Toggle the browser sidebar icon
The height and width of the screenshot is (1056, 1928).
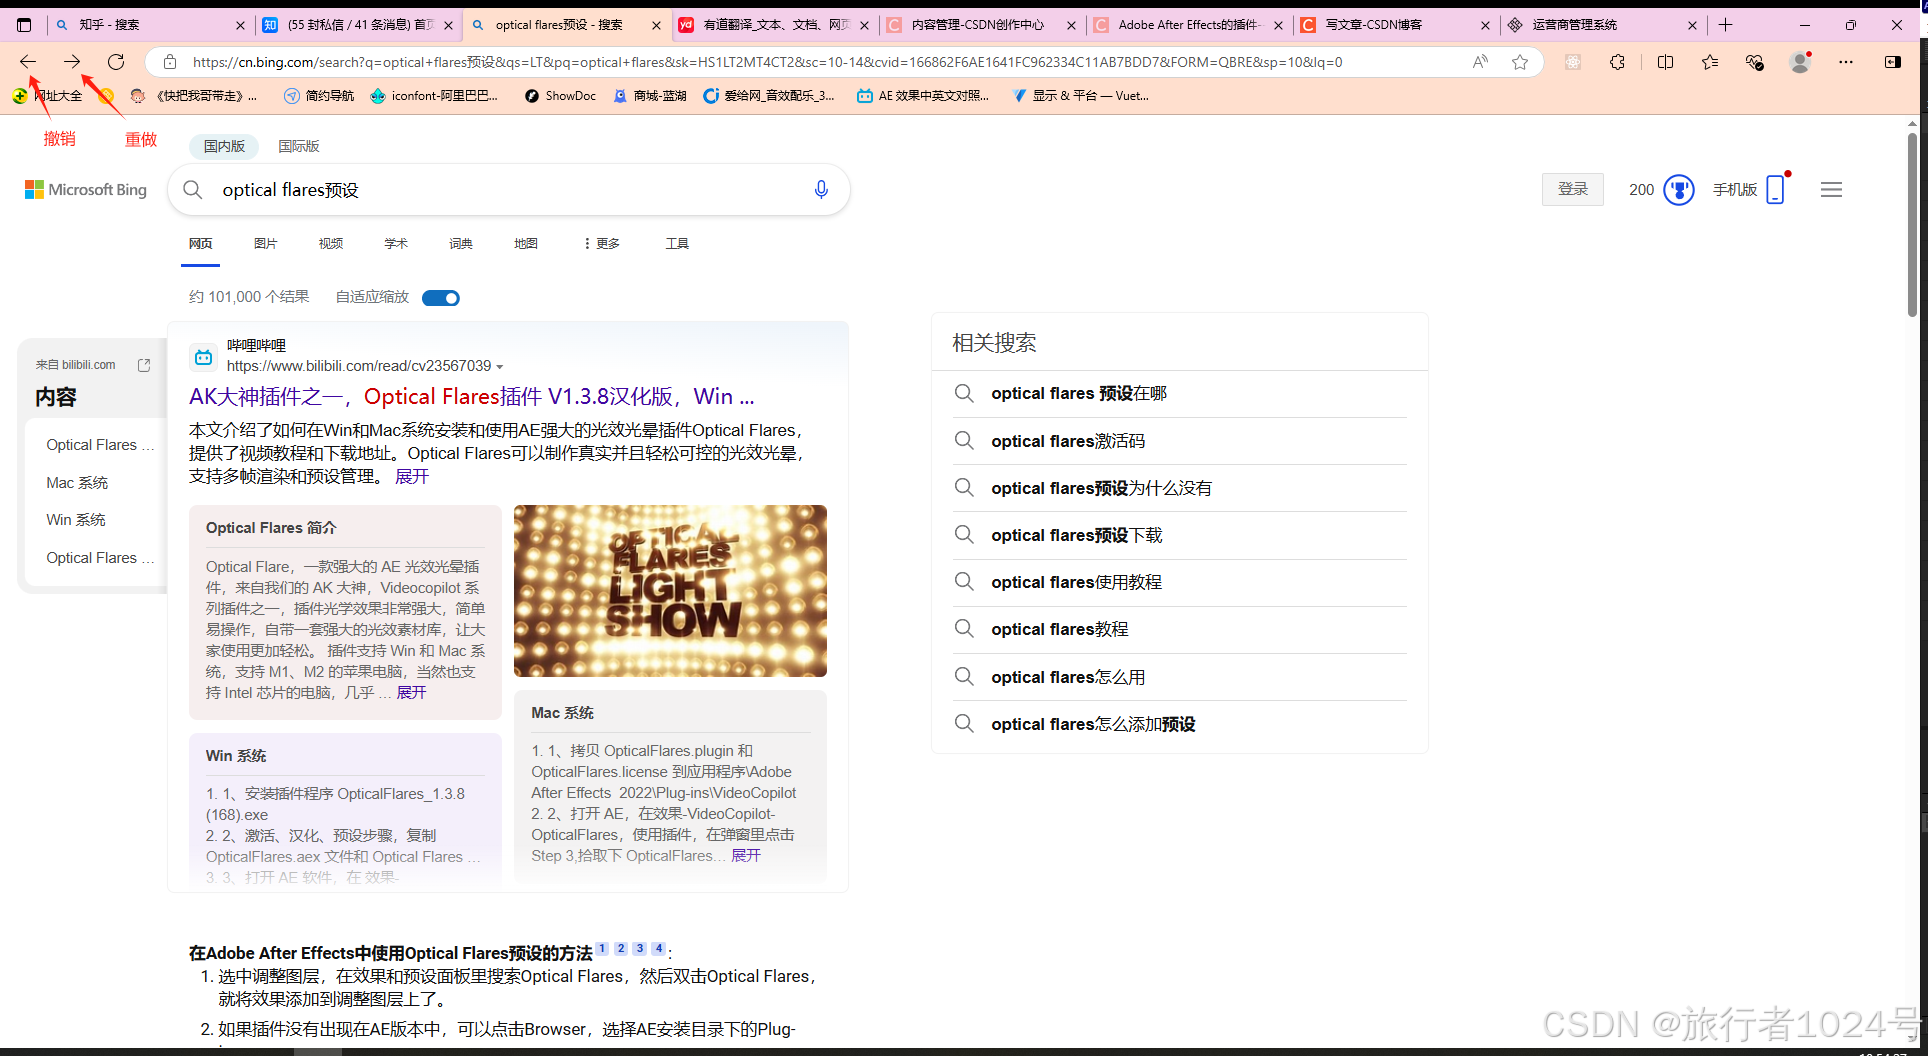pos(1893,62)
